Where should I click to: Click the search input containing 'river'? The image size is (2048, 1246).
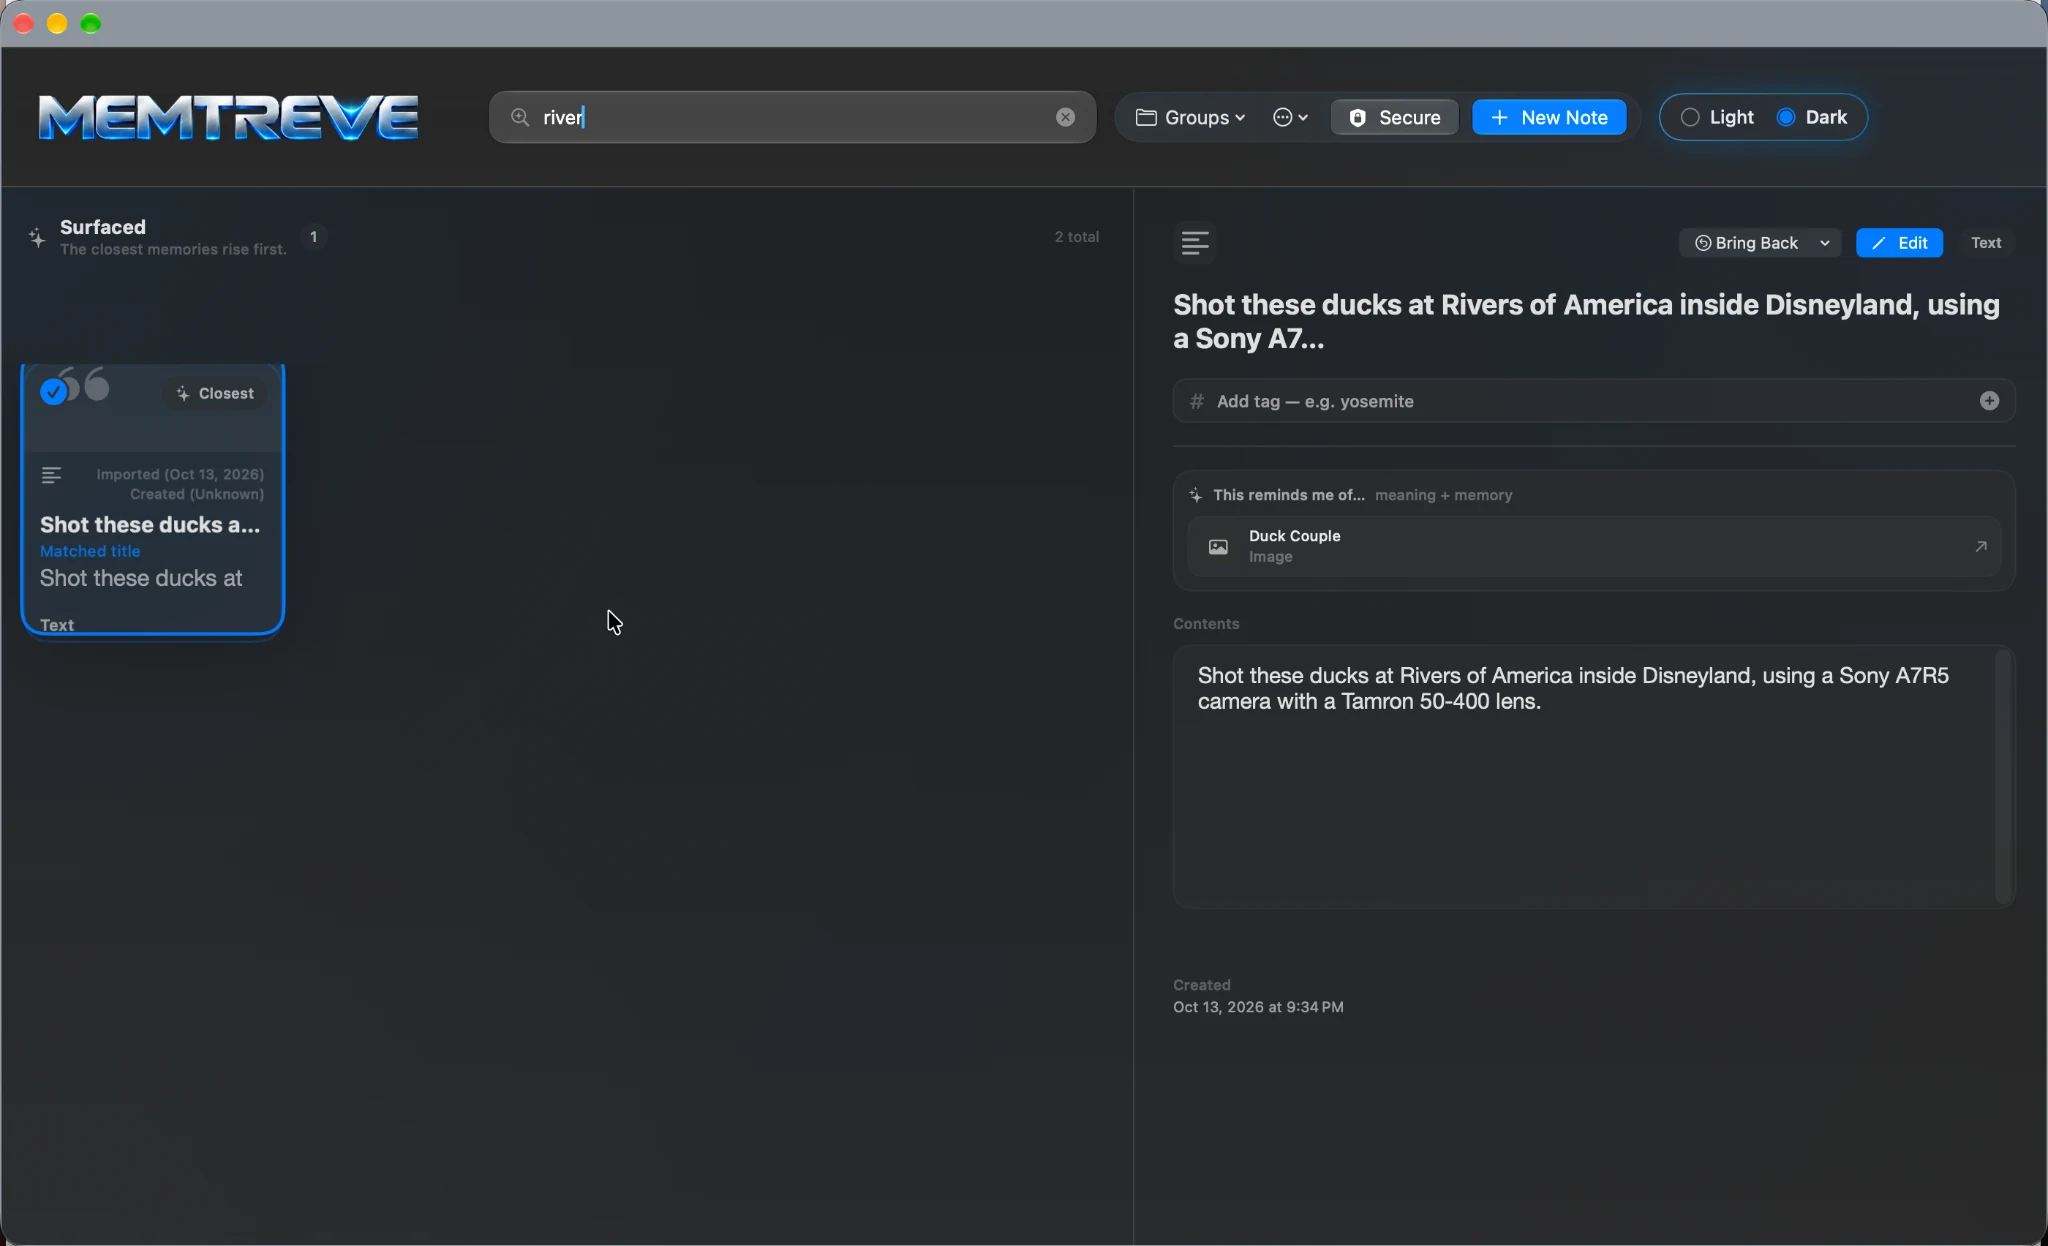(x=792, y=117)
